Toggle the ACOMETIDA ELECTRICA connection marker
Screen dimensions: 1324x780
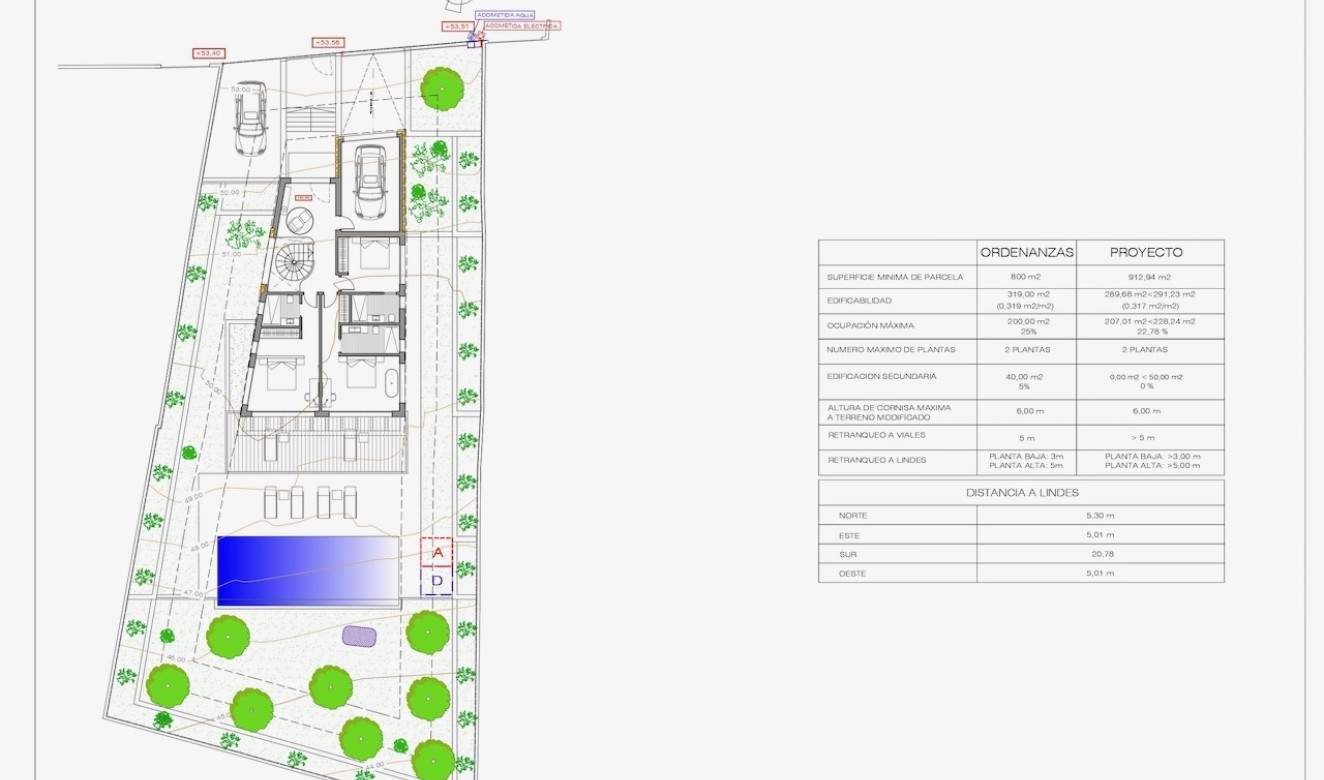(x=520, y=27)
